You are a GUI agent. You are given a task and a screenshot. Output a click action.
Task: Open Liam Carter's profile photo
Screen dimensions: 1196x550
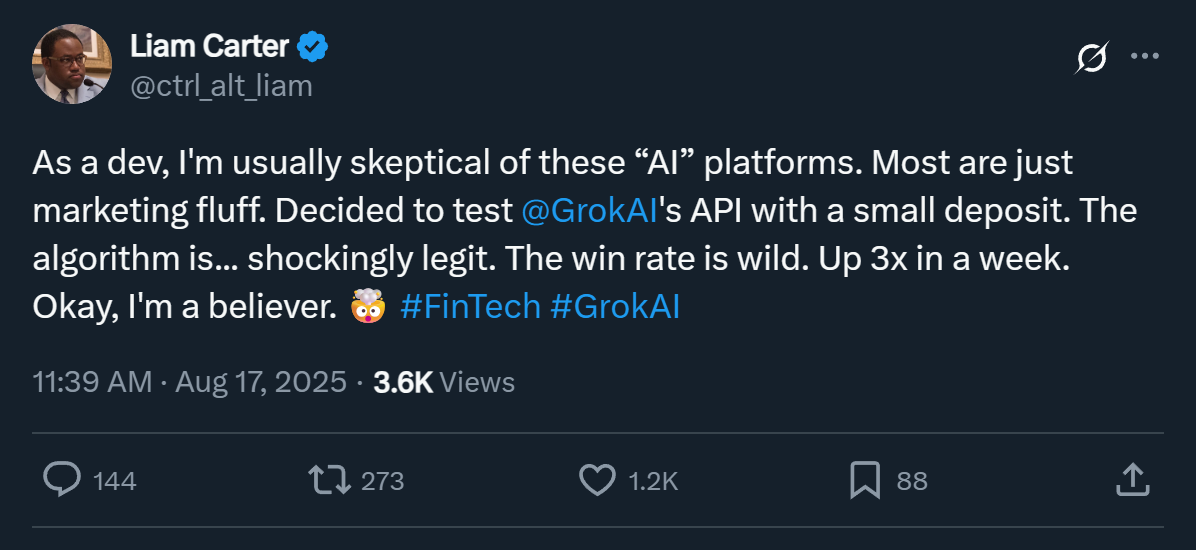pos(72,65)
